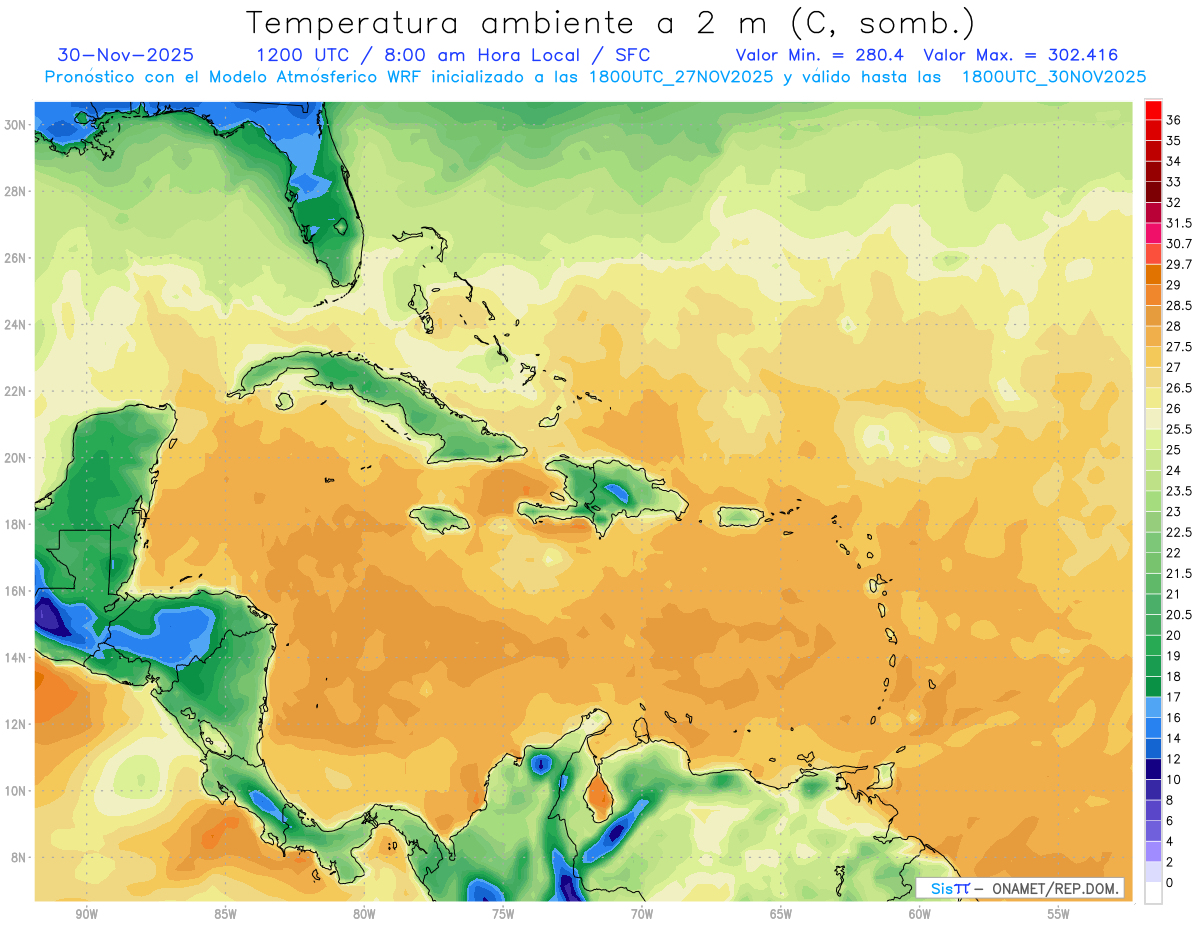Click the colorbar value '14'

1174,738
